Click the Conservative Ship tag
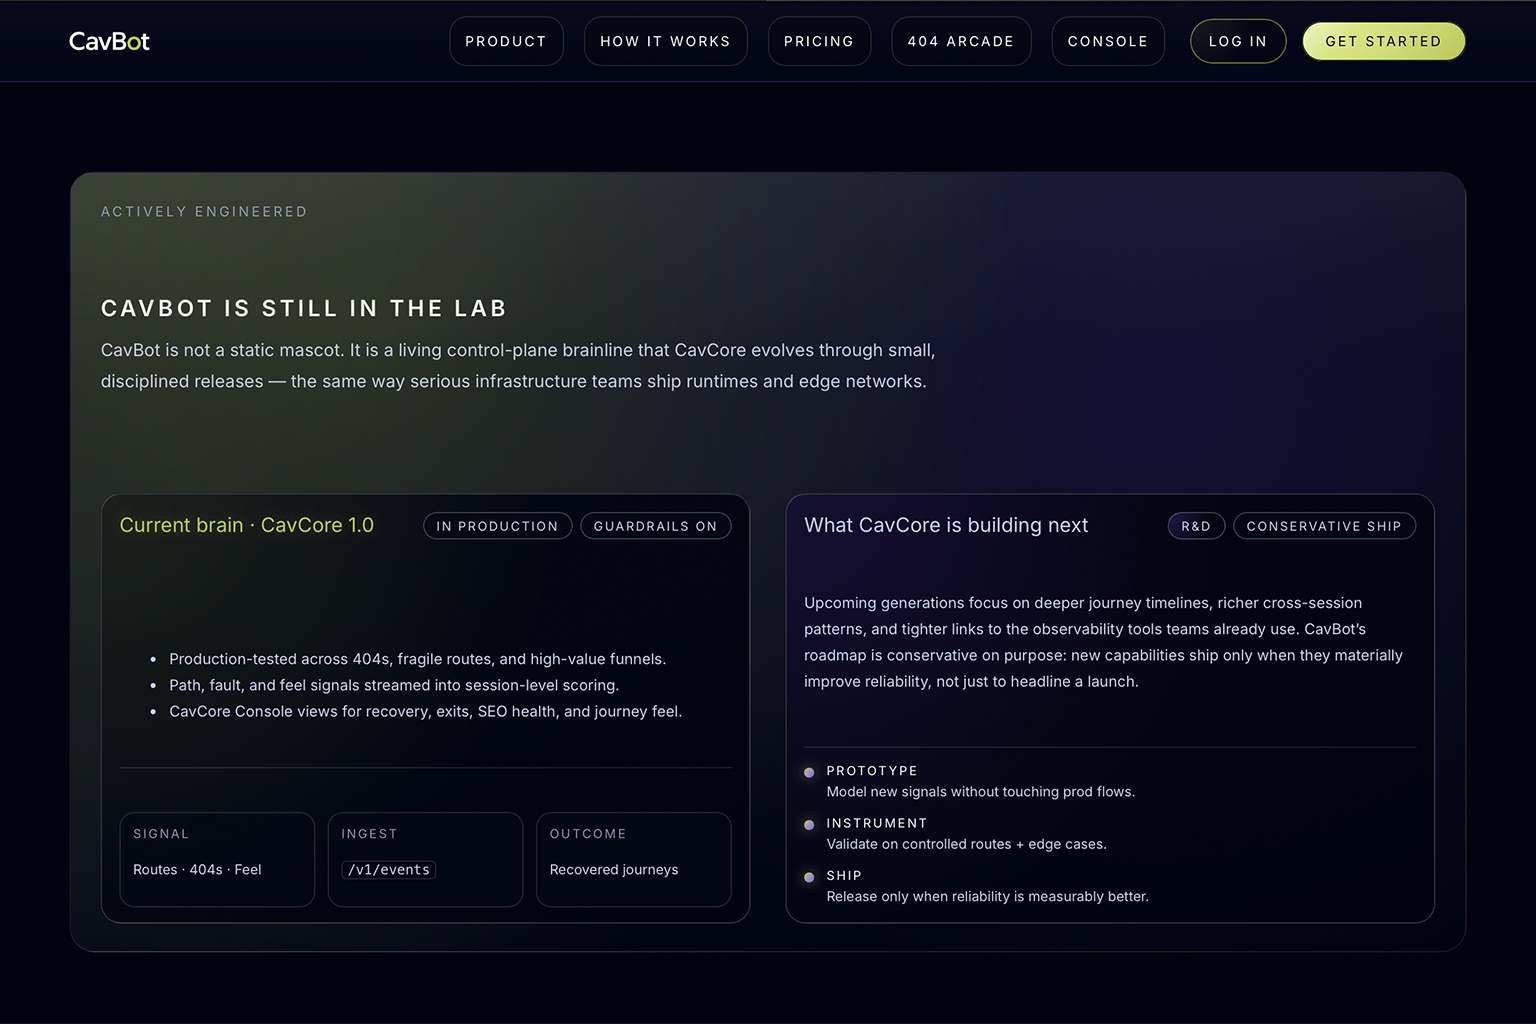The width and height of the screenshot is (1536, 1024). click(x=1323, y=526)
